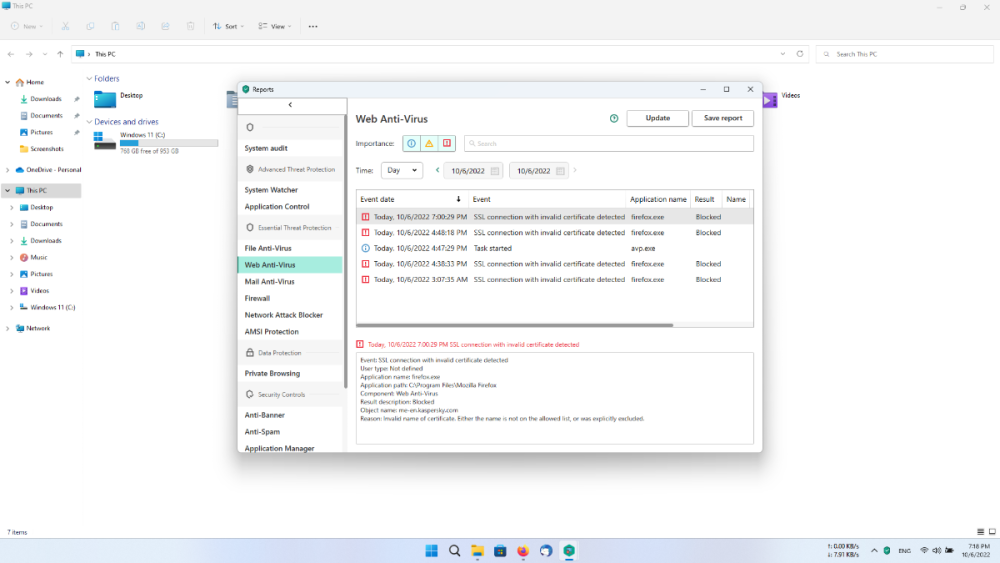Open the Videos folder icon
Viewport: 1000px width, 563px height.
[x=770, y=99]
